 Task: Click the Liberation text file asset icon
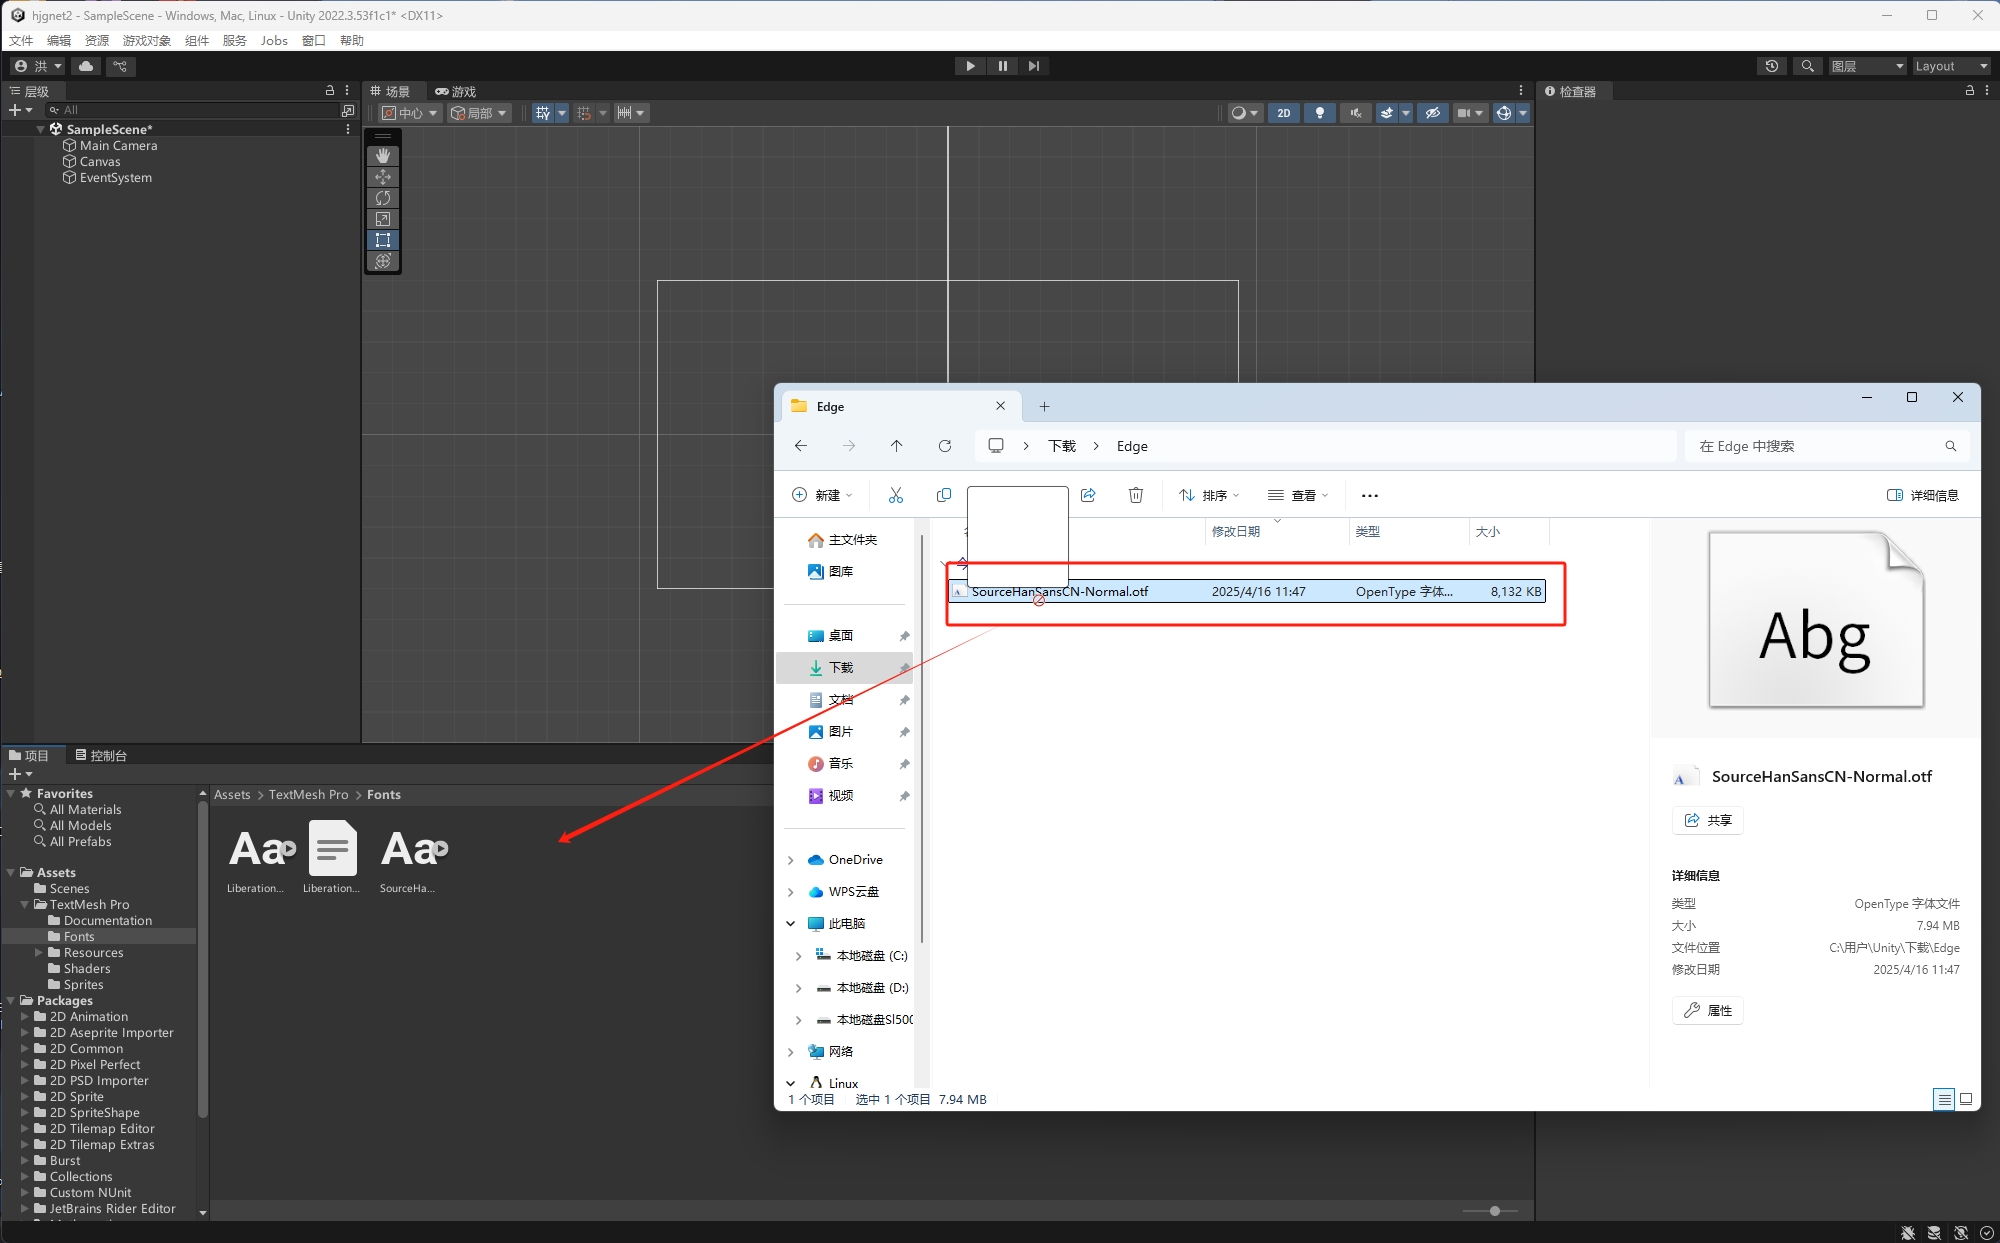[x=332, y=850]
